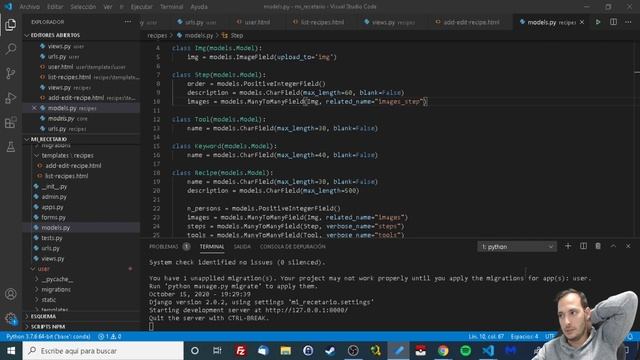Open models.py core in open editors
The width and height of the screenshot is (640, 360).
(68, 118)
